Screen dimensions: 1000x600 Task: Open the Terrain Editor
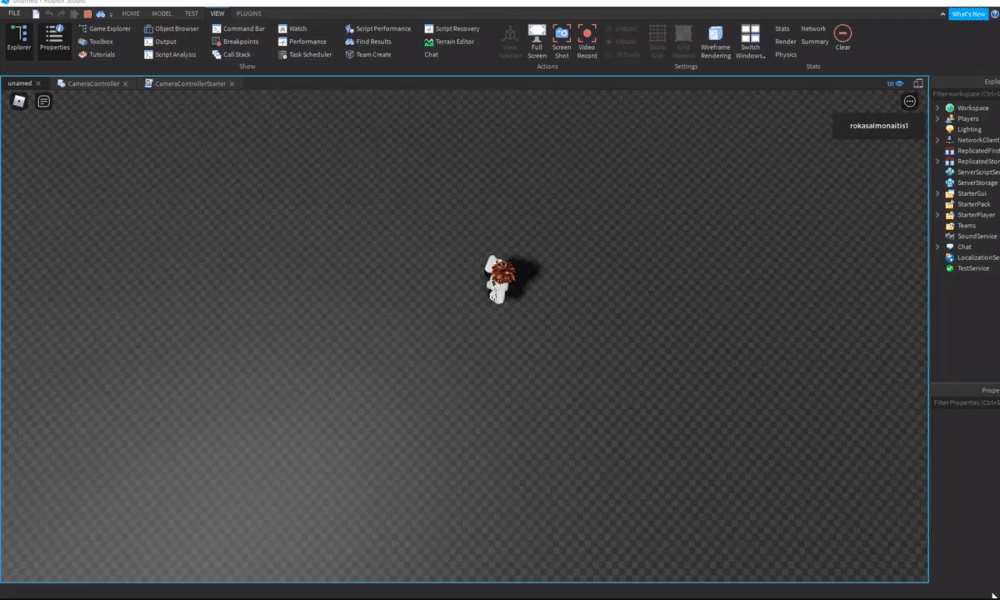tap(450, 41)
